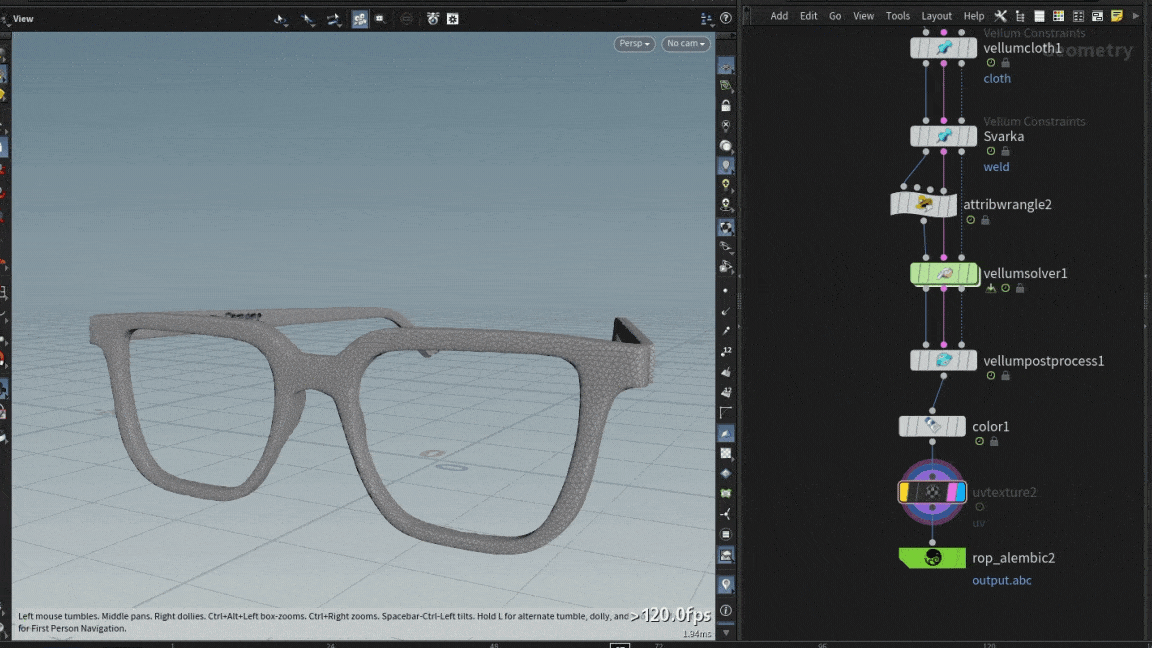The image size is (1152, 648).
Task: Expand the viewport display options menu
Action: coord(708,19)
